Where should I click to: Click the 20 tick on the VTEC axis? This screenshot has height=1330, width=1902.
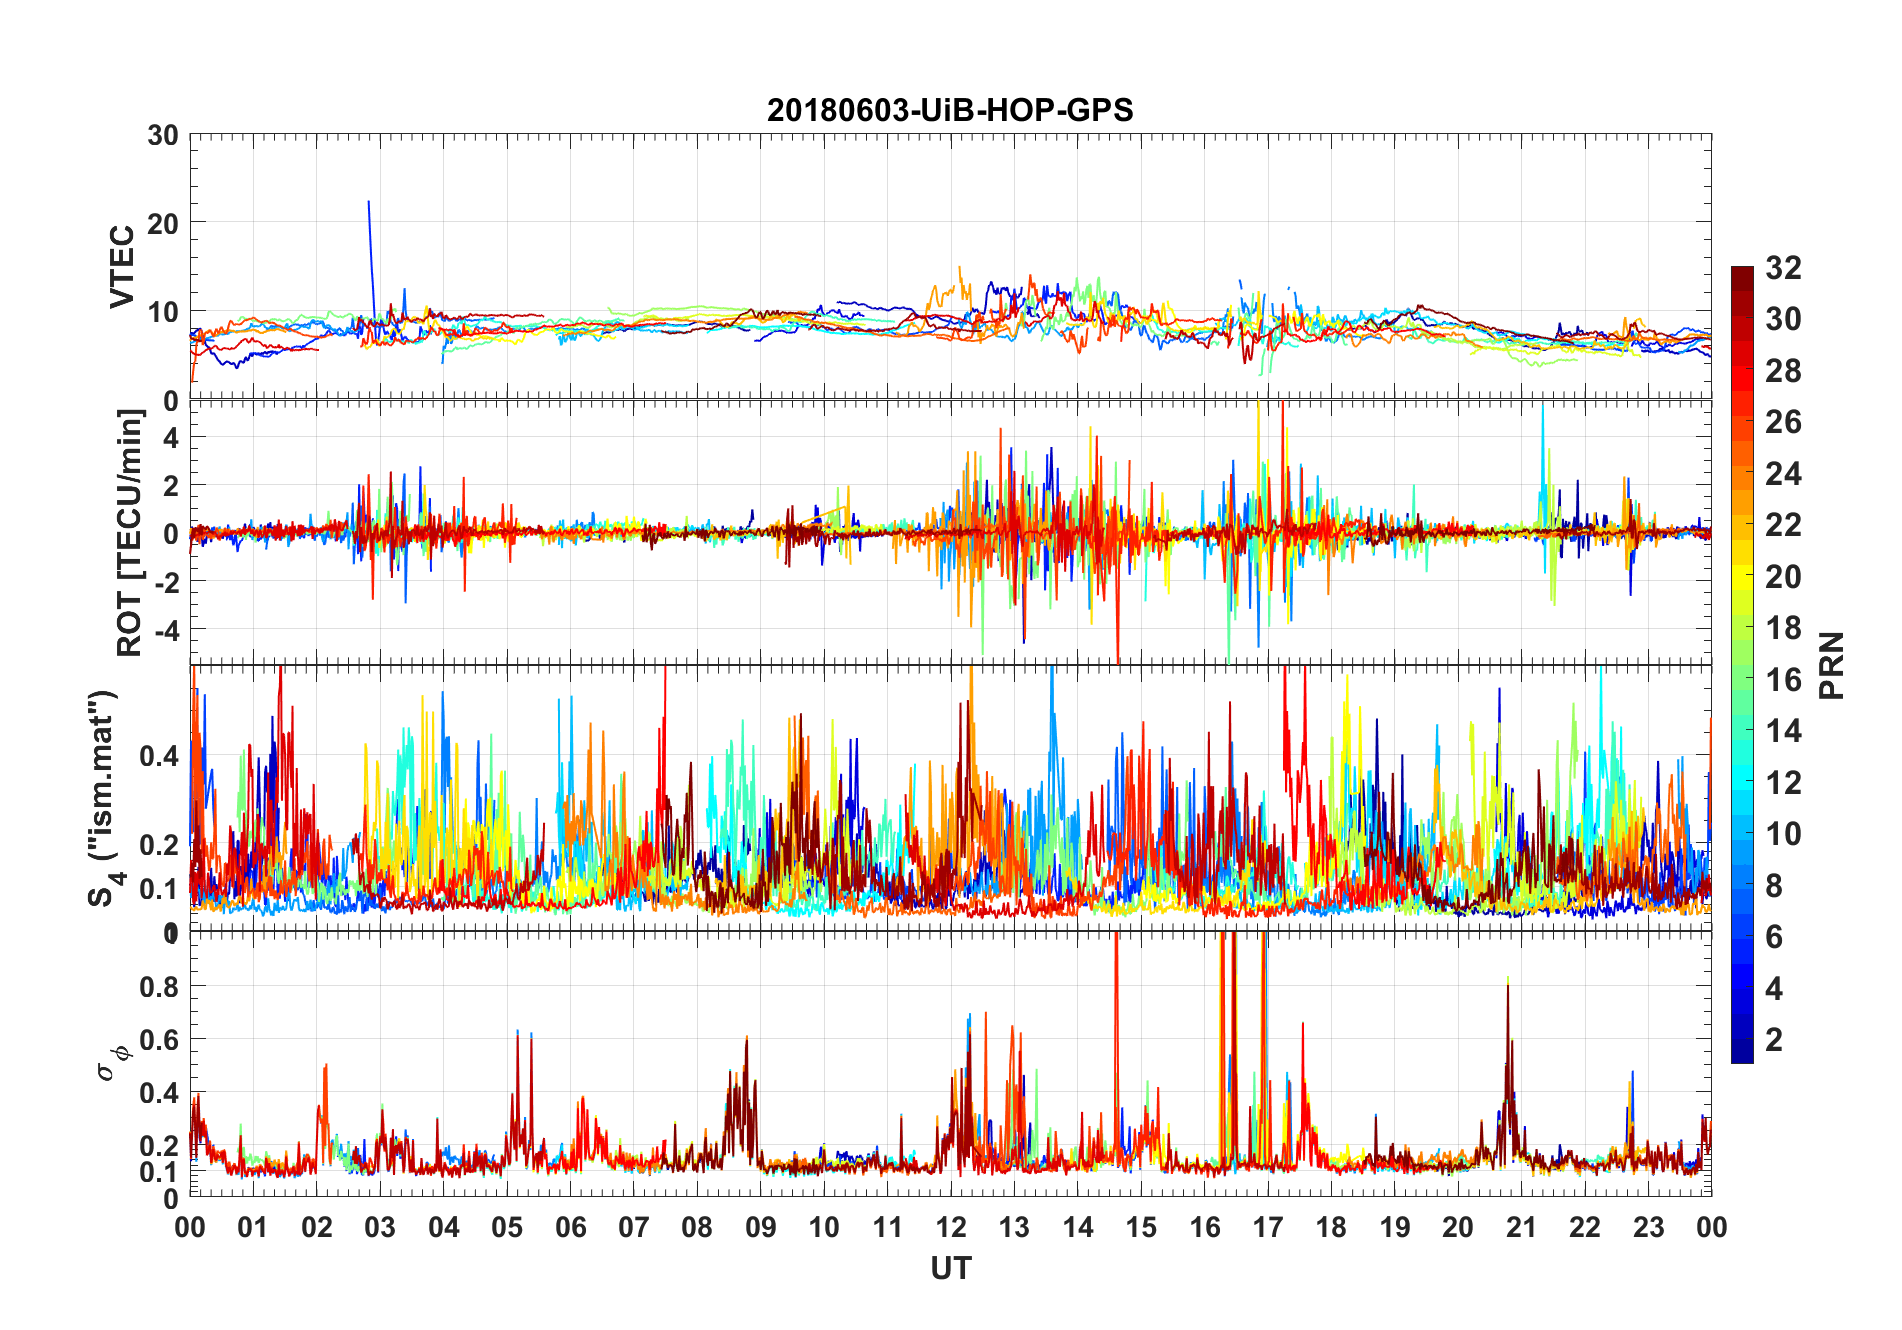[x=163, y=223]
